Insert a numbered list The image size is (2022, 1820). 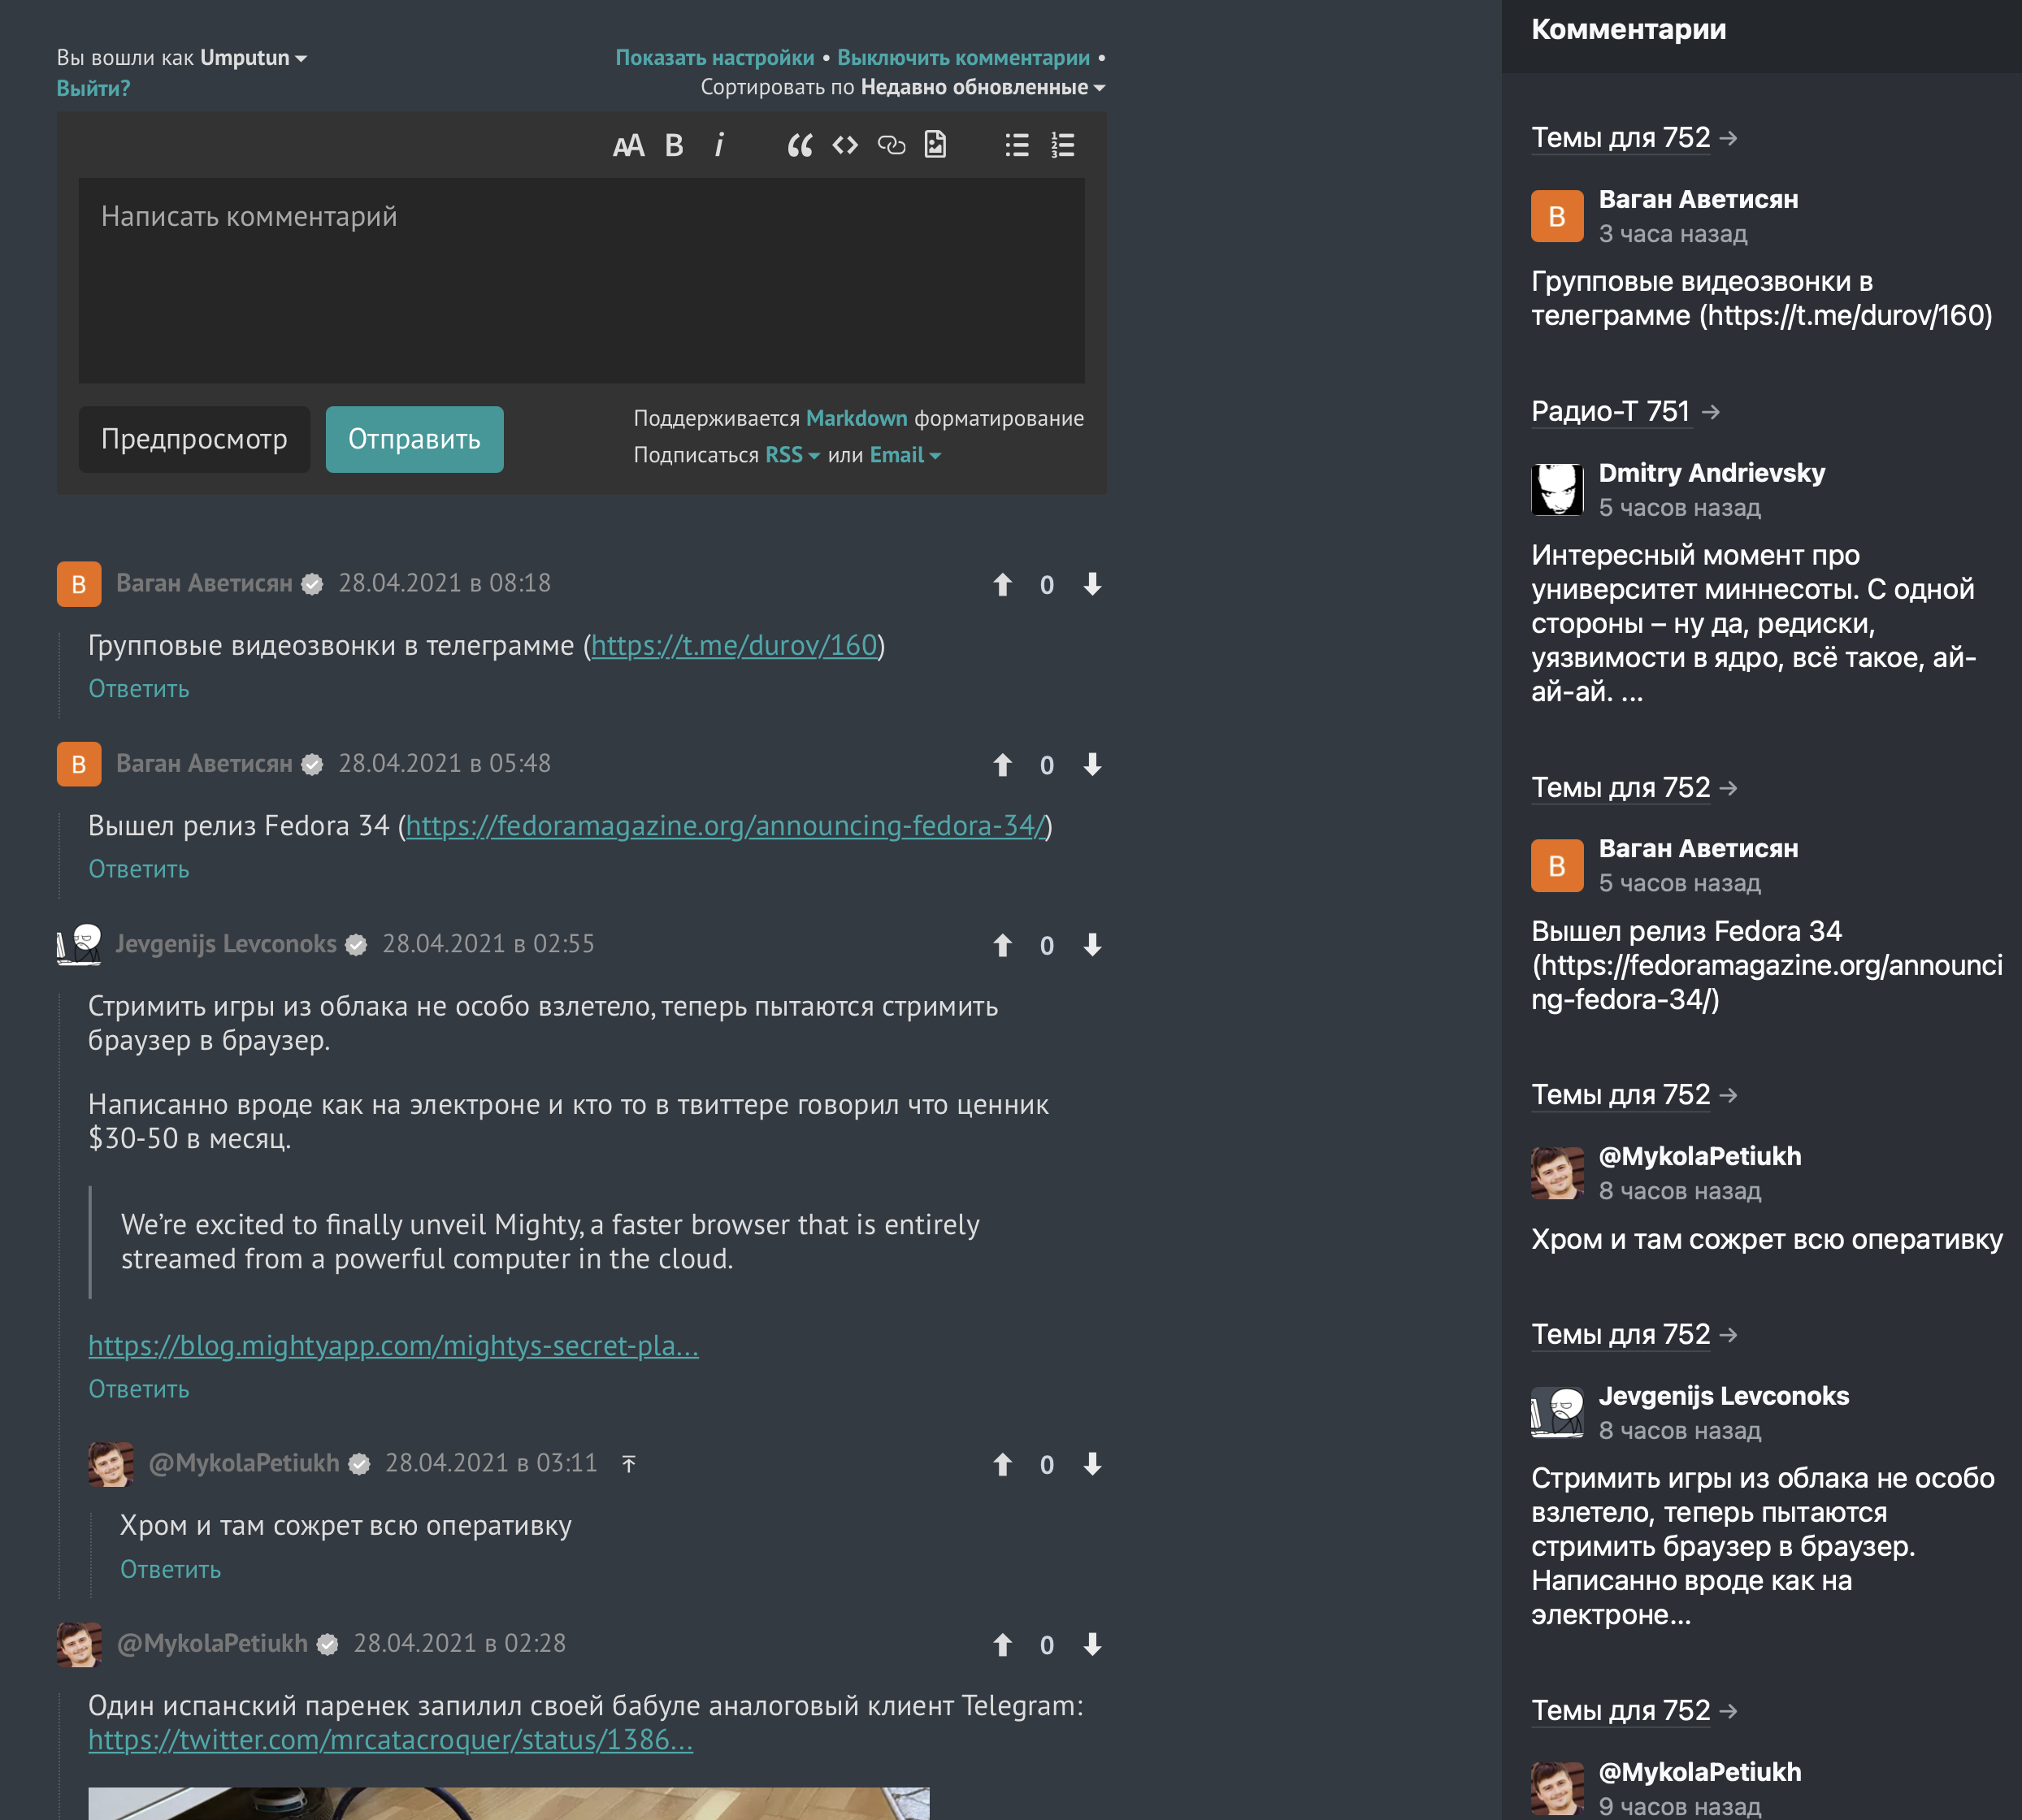pyautogui.click(x=1062, y=146)
